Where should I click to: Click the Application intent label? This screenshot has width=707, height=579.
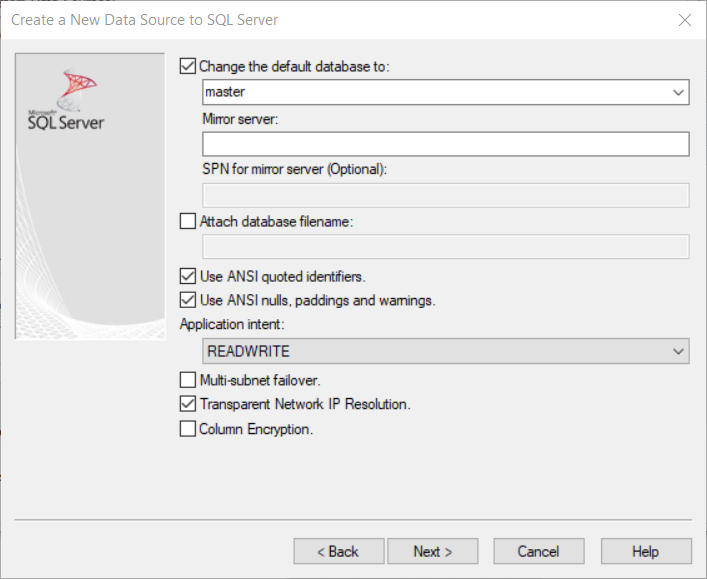232,324
